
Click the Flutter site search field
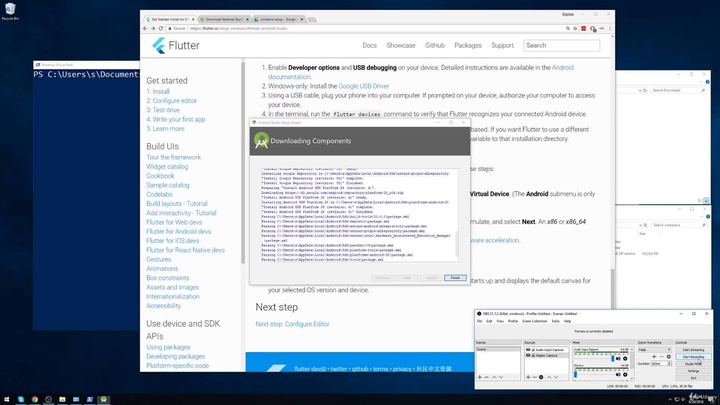562,45
